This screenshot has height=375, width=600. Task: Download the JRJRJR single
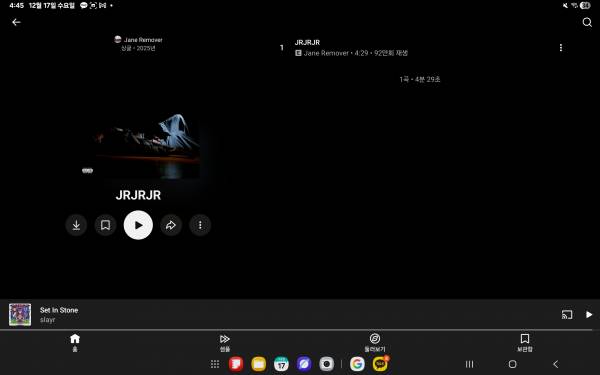[76, 225]
